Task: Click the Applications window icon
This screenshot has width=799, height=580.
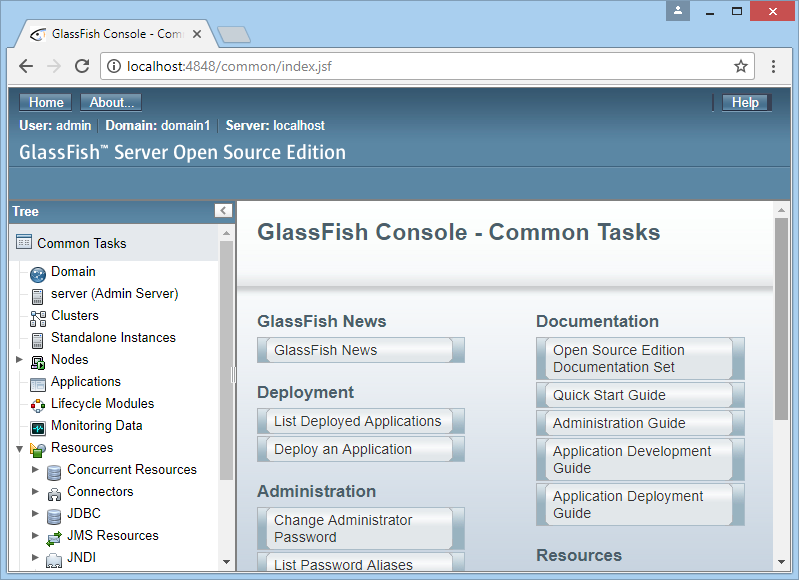Action: [x=38, y=384]
